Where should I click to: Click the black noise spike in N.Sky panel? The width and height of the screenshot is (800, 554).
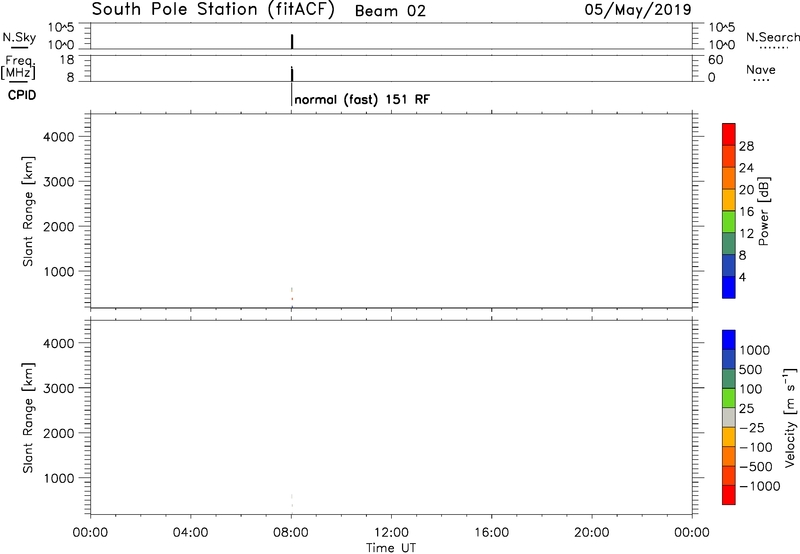tap(292, 42)
